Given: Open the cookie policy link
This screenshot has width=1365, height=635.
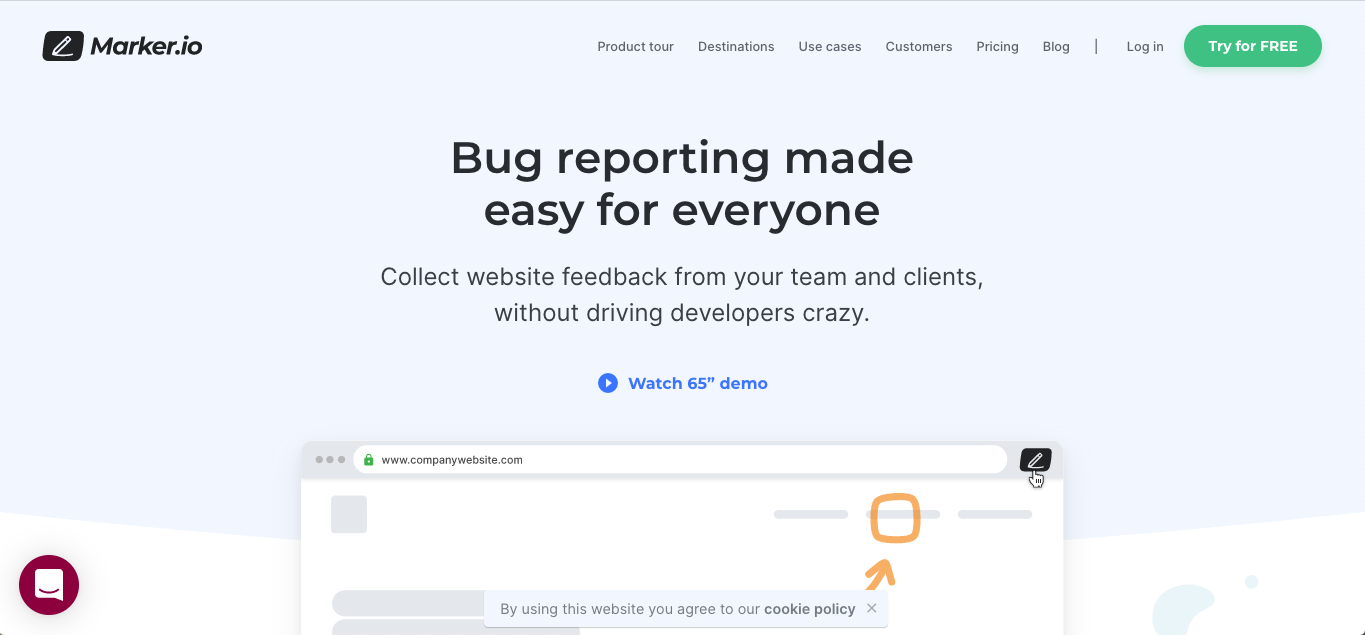Looking at the screenshot, I should pos(810,608).
